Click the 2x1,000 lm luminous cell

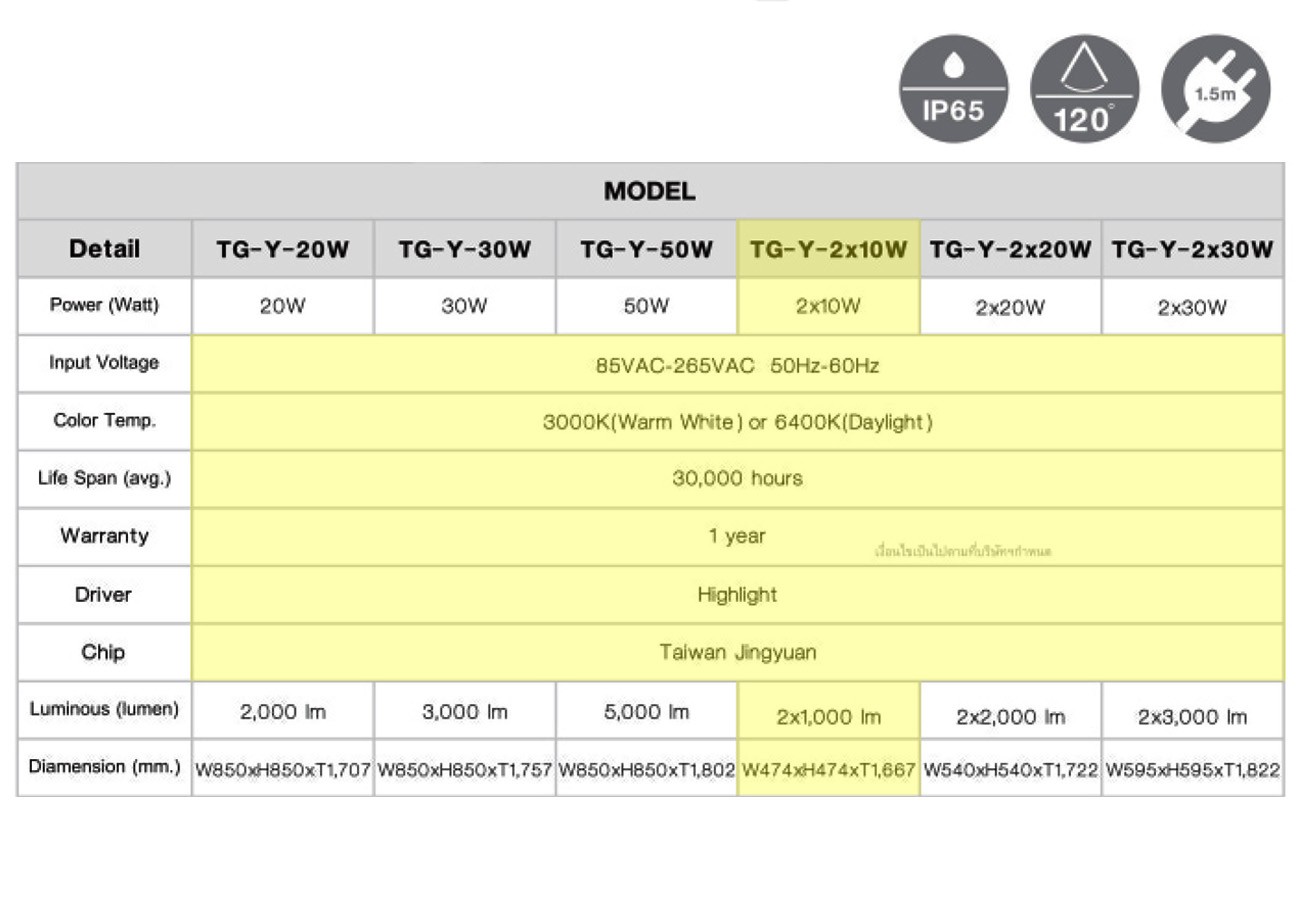click(x=829, y=717)
